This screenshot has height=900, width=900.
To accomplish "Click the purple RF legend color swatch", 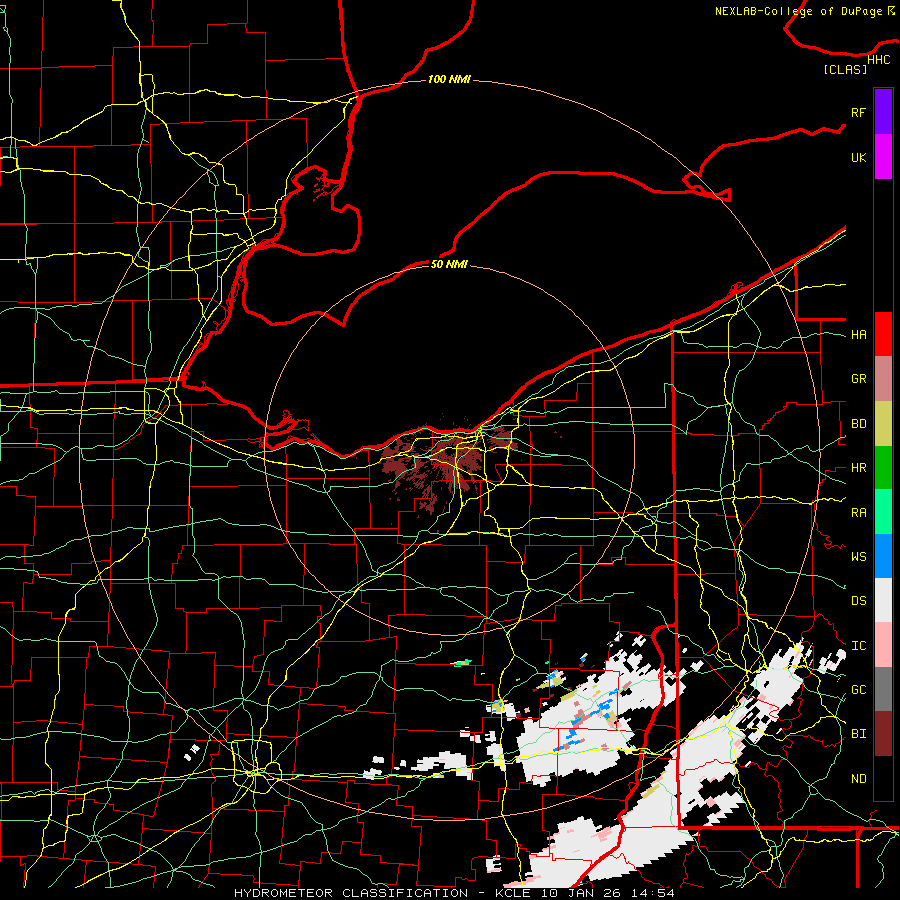I will pos(883,112).
